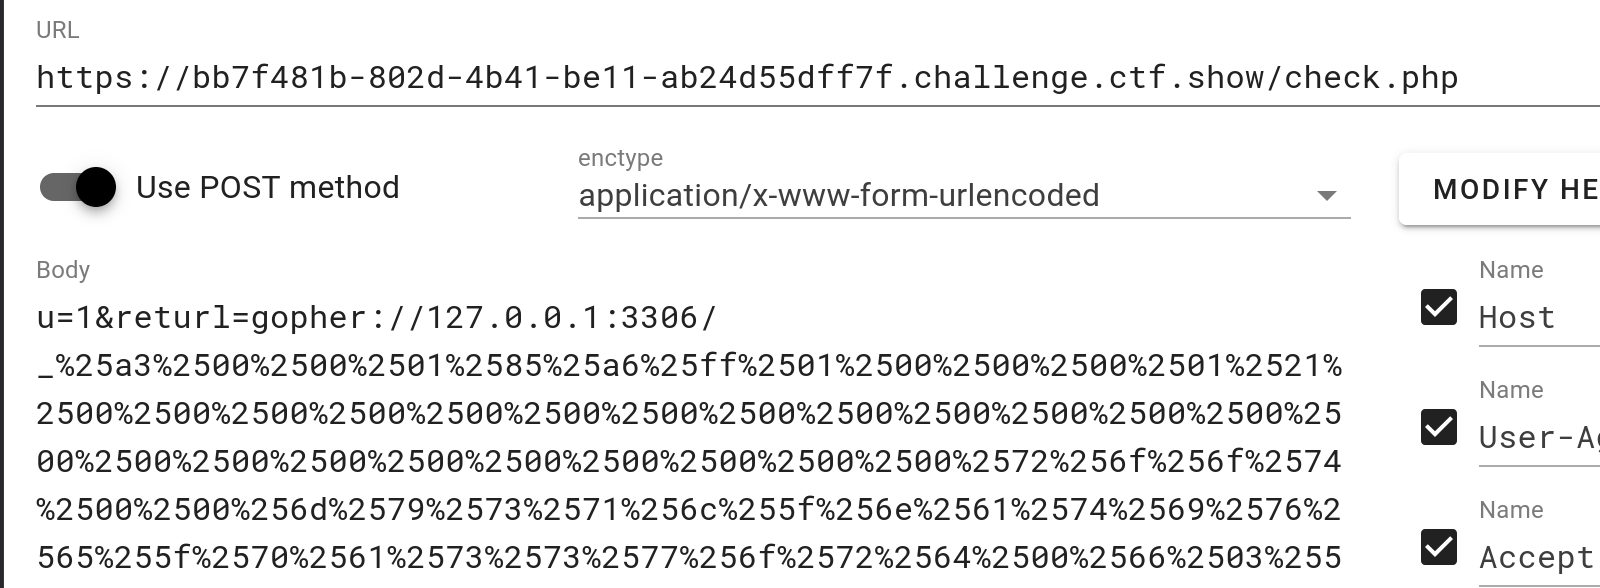The width and height of the screenshot is (1600, 588).
Task: Switch the POST method slider
Action: tap(77, 186)
